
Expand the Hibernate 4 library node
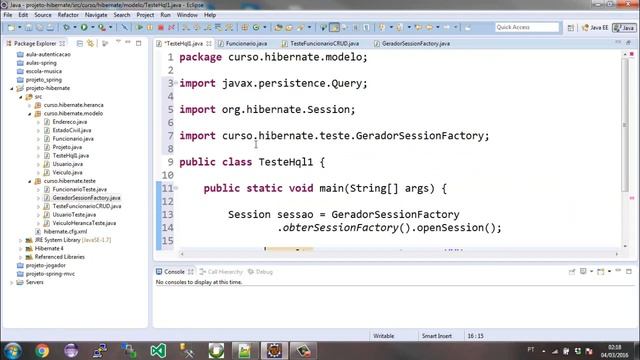21,249
